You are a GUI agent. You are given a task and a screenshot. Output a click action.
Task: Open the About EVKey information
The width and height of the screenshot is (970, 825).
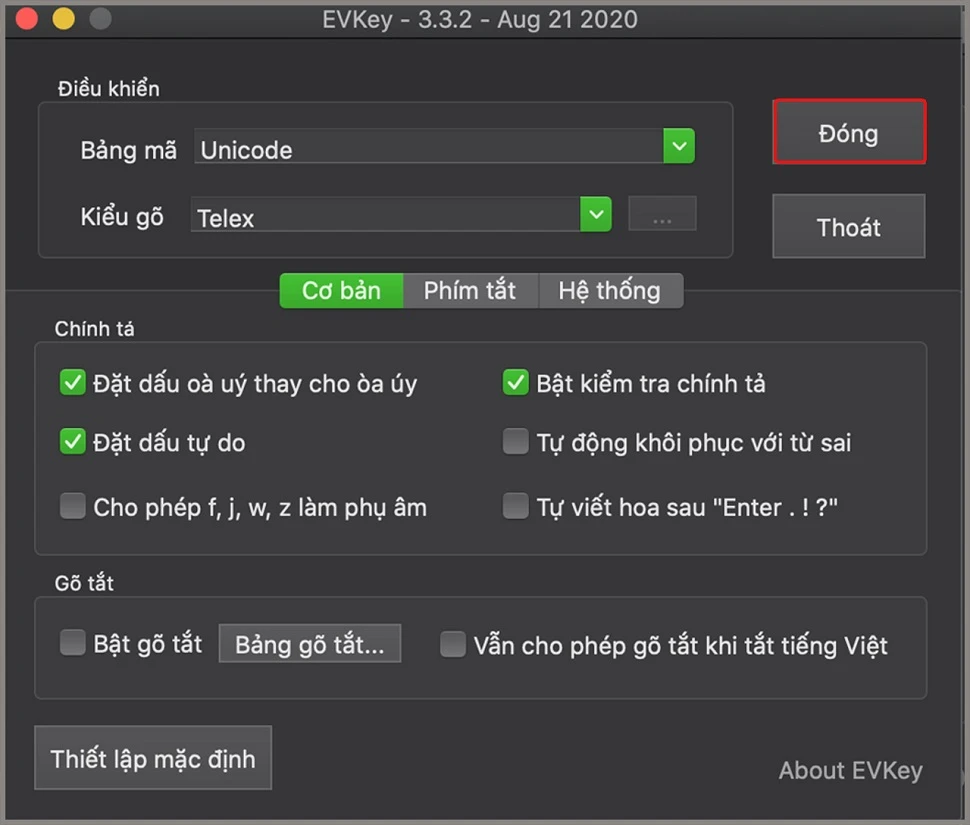click(x=851, y=770)
